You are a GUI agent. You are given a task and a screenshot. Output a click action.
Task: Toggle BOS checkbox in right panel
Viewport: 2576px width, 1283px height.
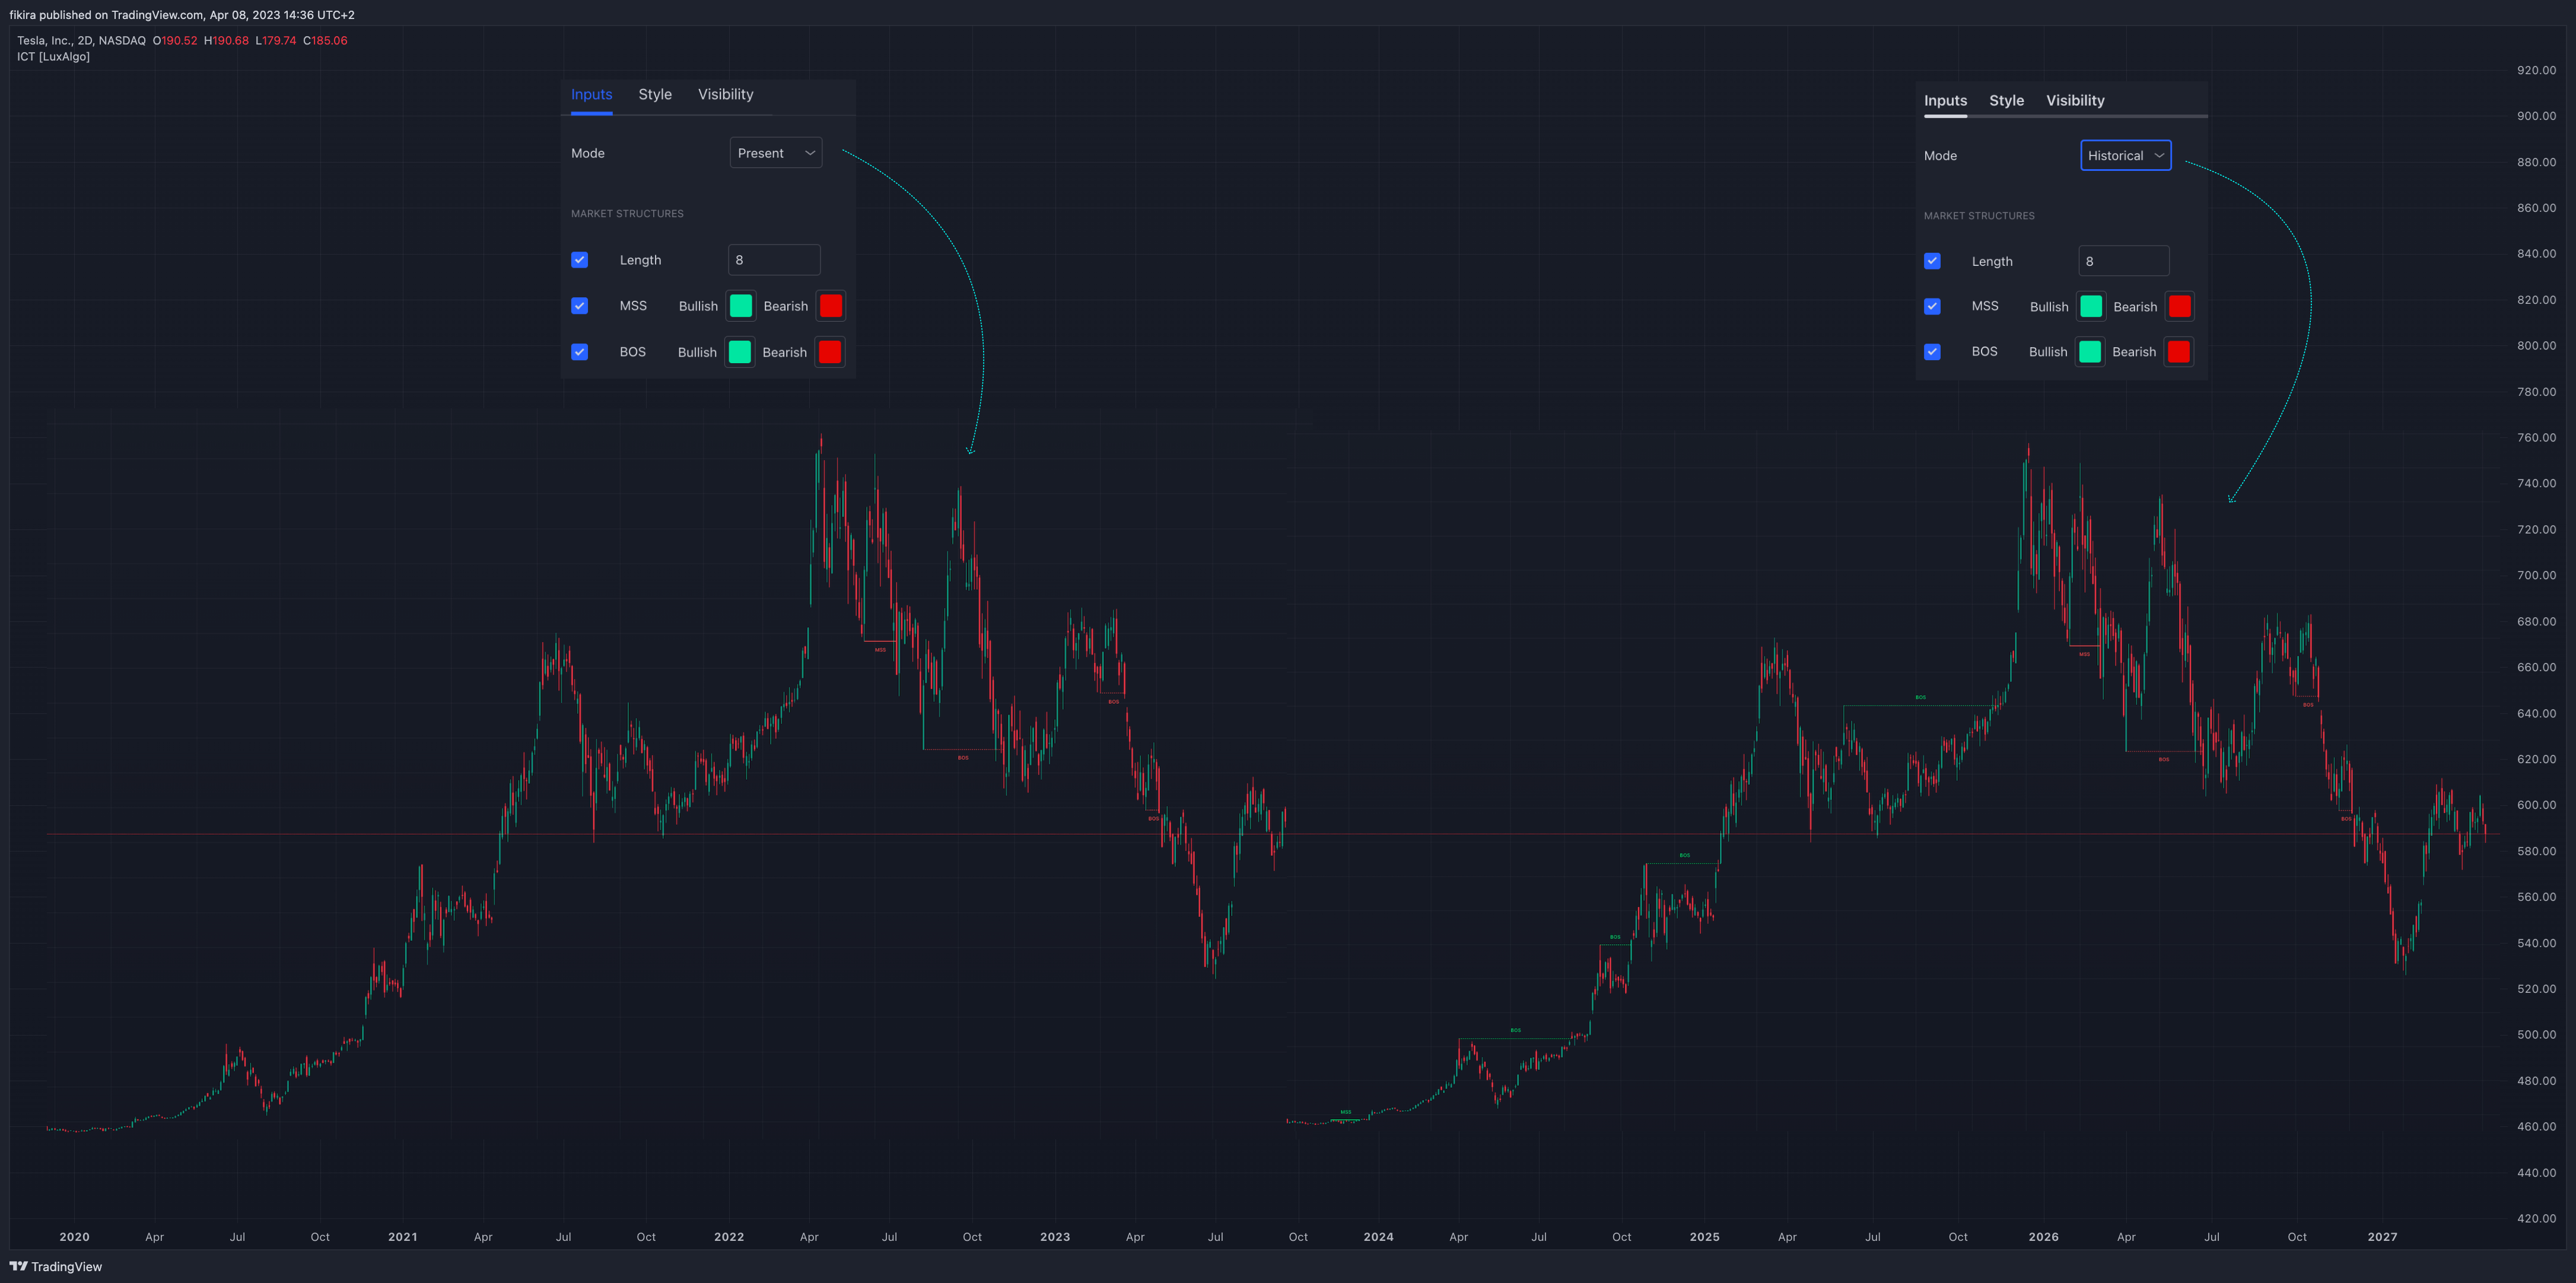pyautogui.click(x=1932, y=352)
